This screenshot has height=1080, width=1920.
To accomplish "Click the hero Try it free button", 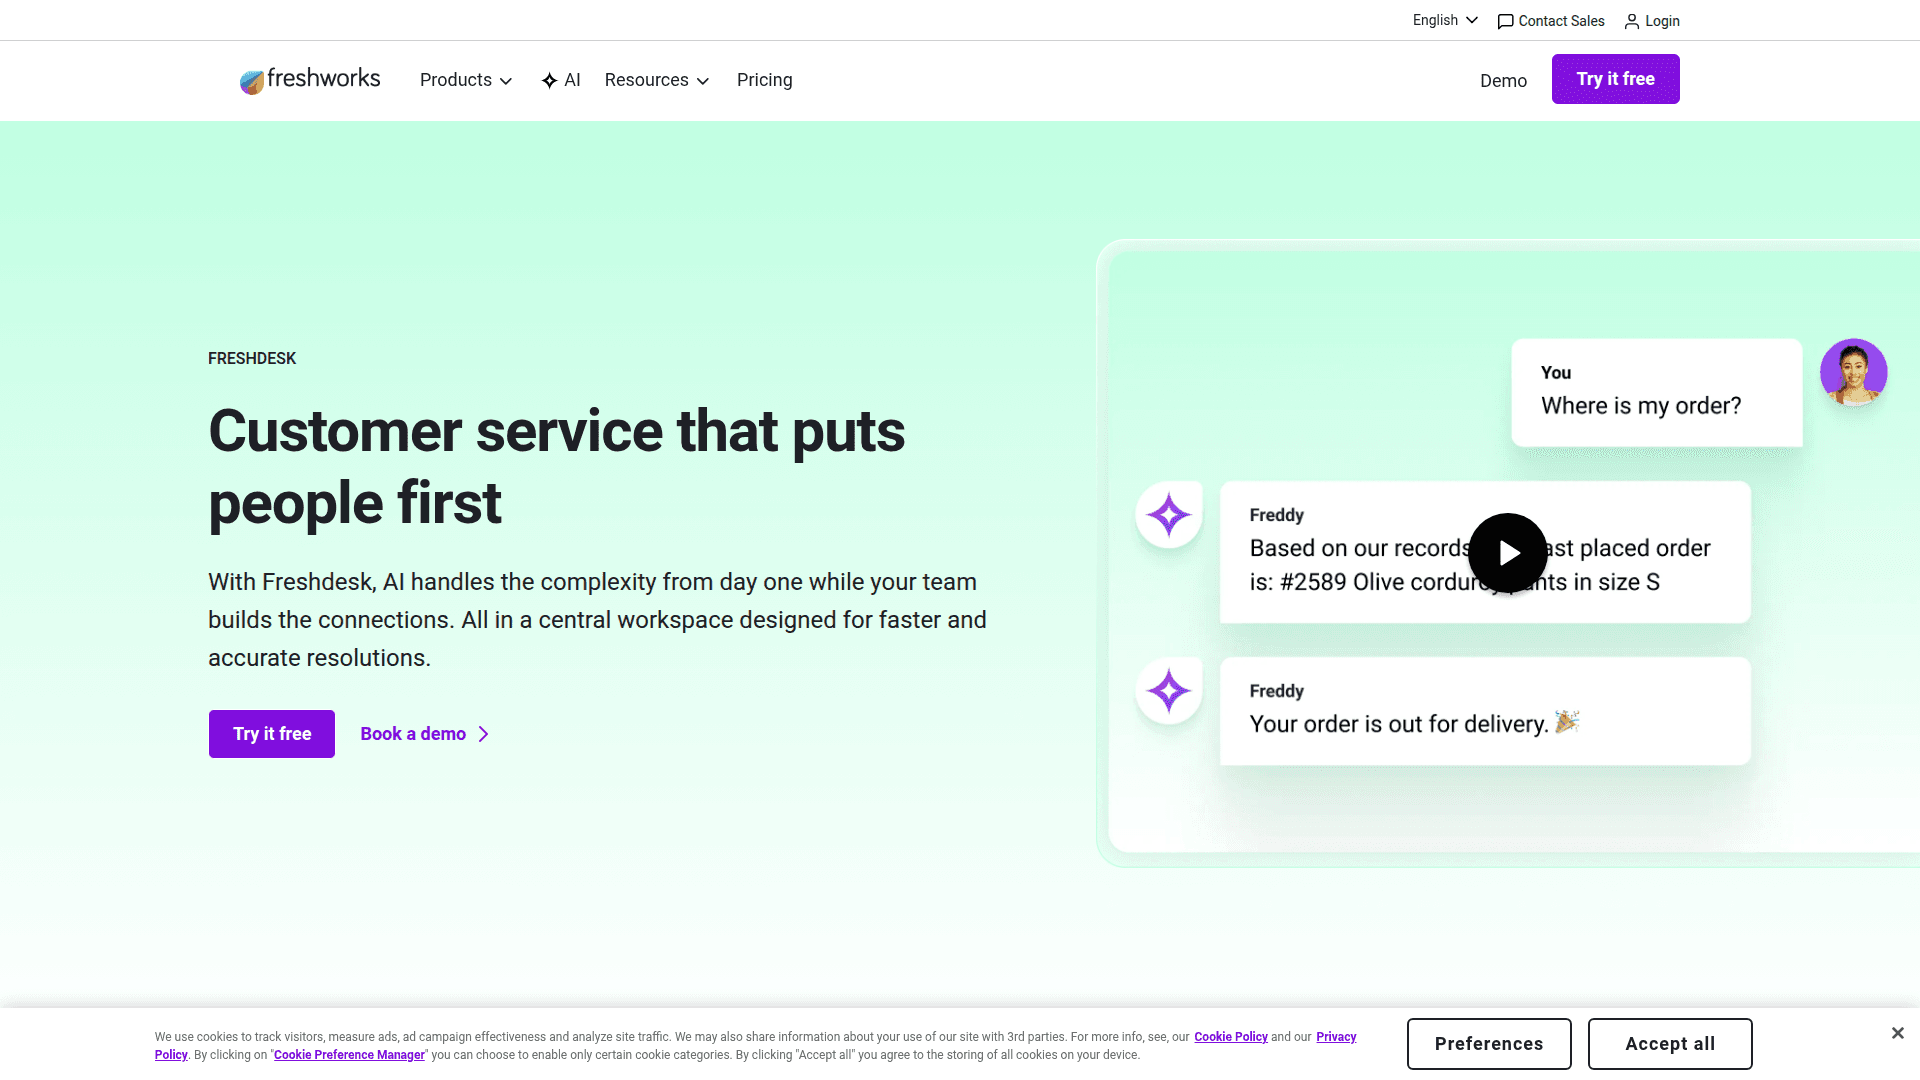I will click(x=272, y=734).
